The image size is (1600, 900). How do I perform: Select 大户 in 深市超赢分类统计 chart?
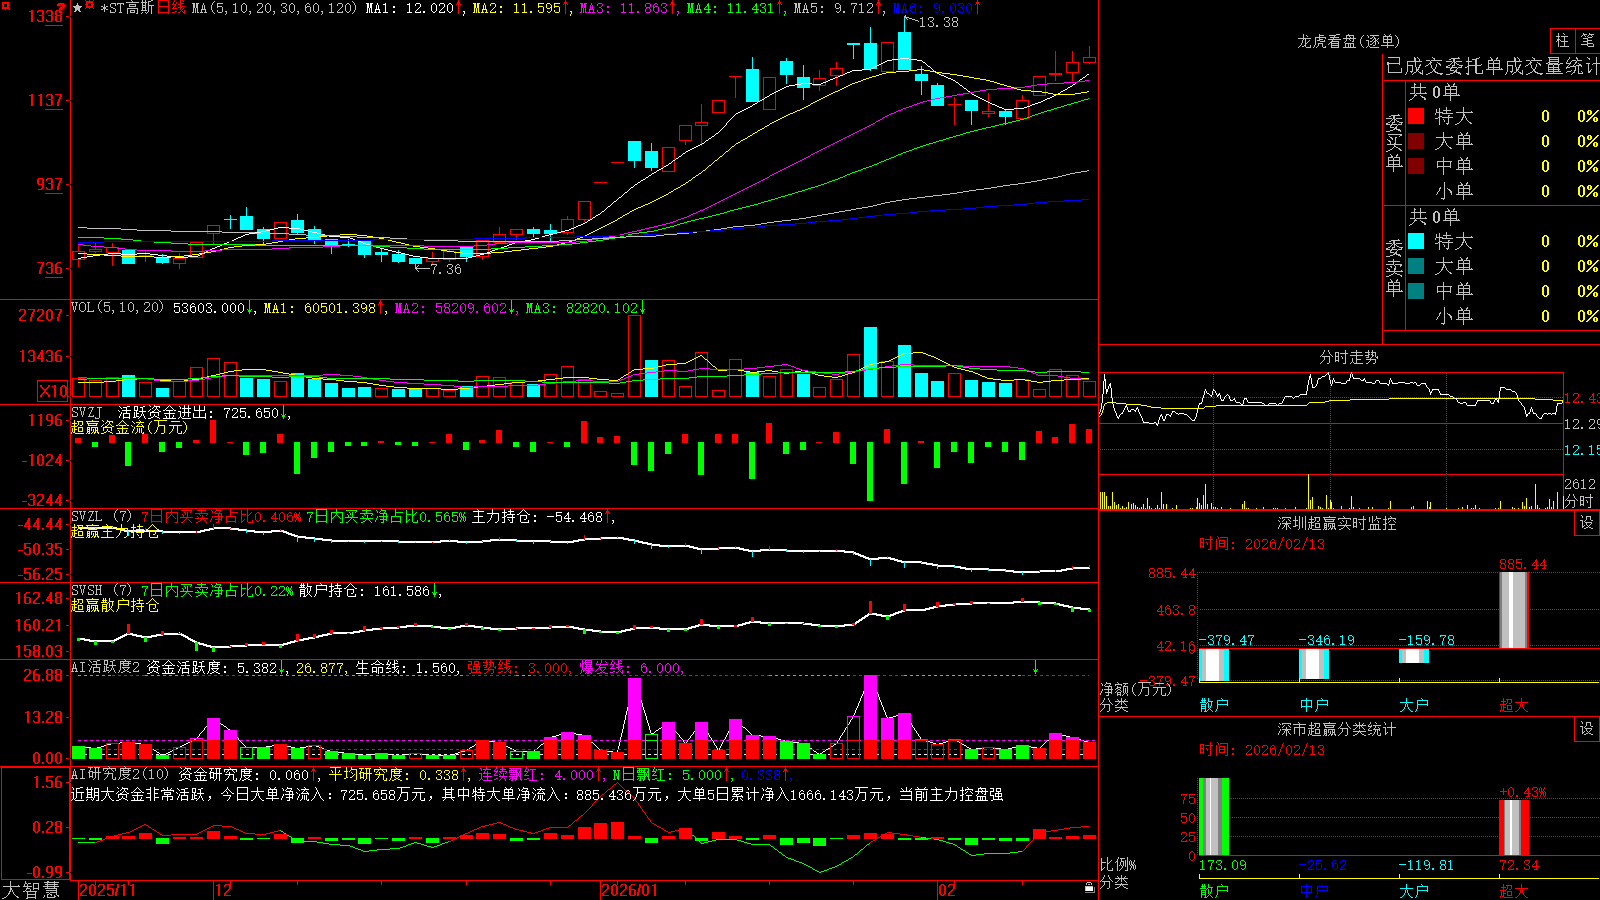[x=1414, y=891]
